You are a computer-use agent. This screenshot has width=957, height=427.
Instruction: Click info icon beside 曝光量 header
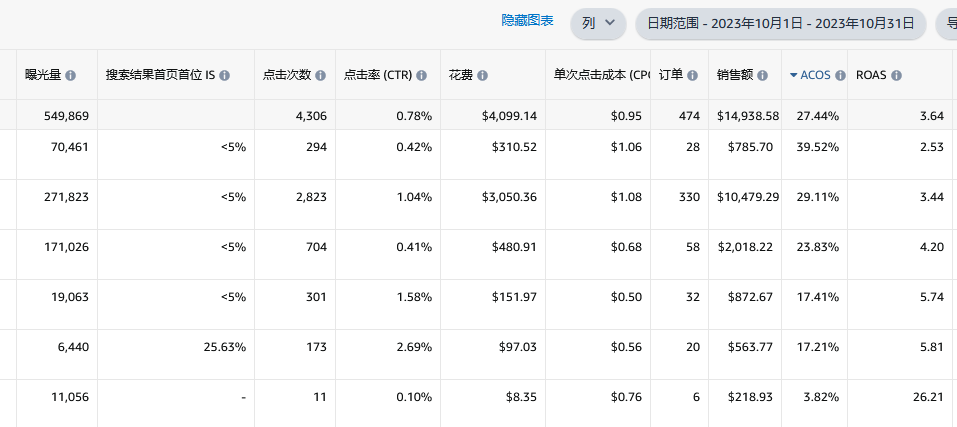[71, 76]
